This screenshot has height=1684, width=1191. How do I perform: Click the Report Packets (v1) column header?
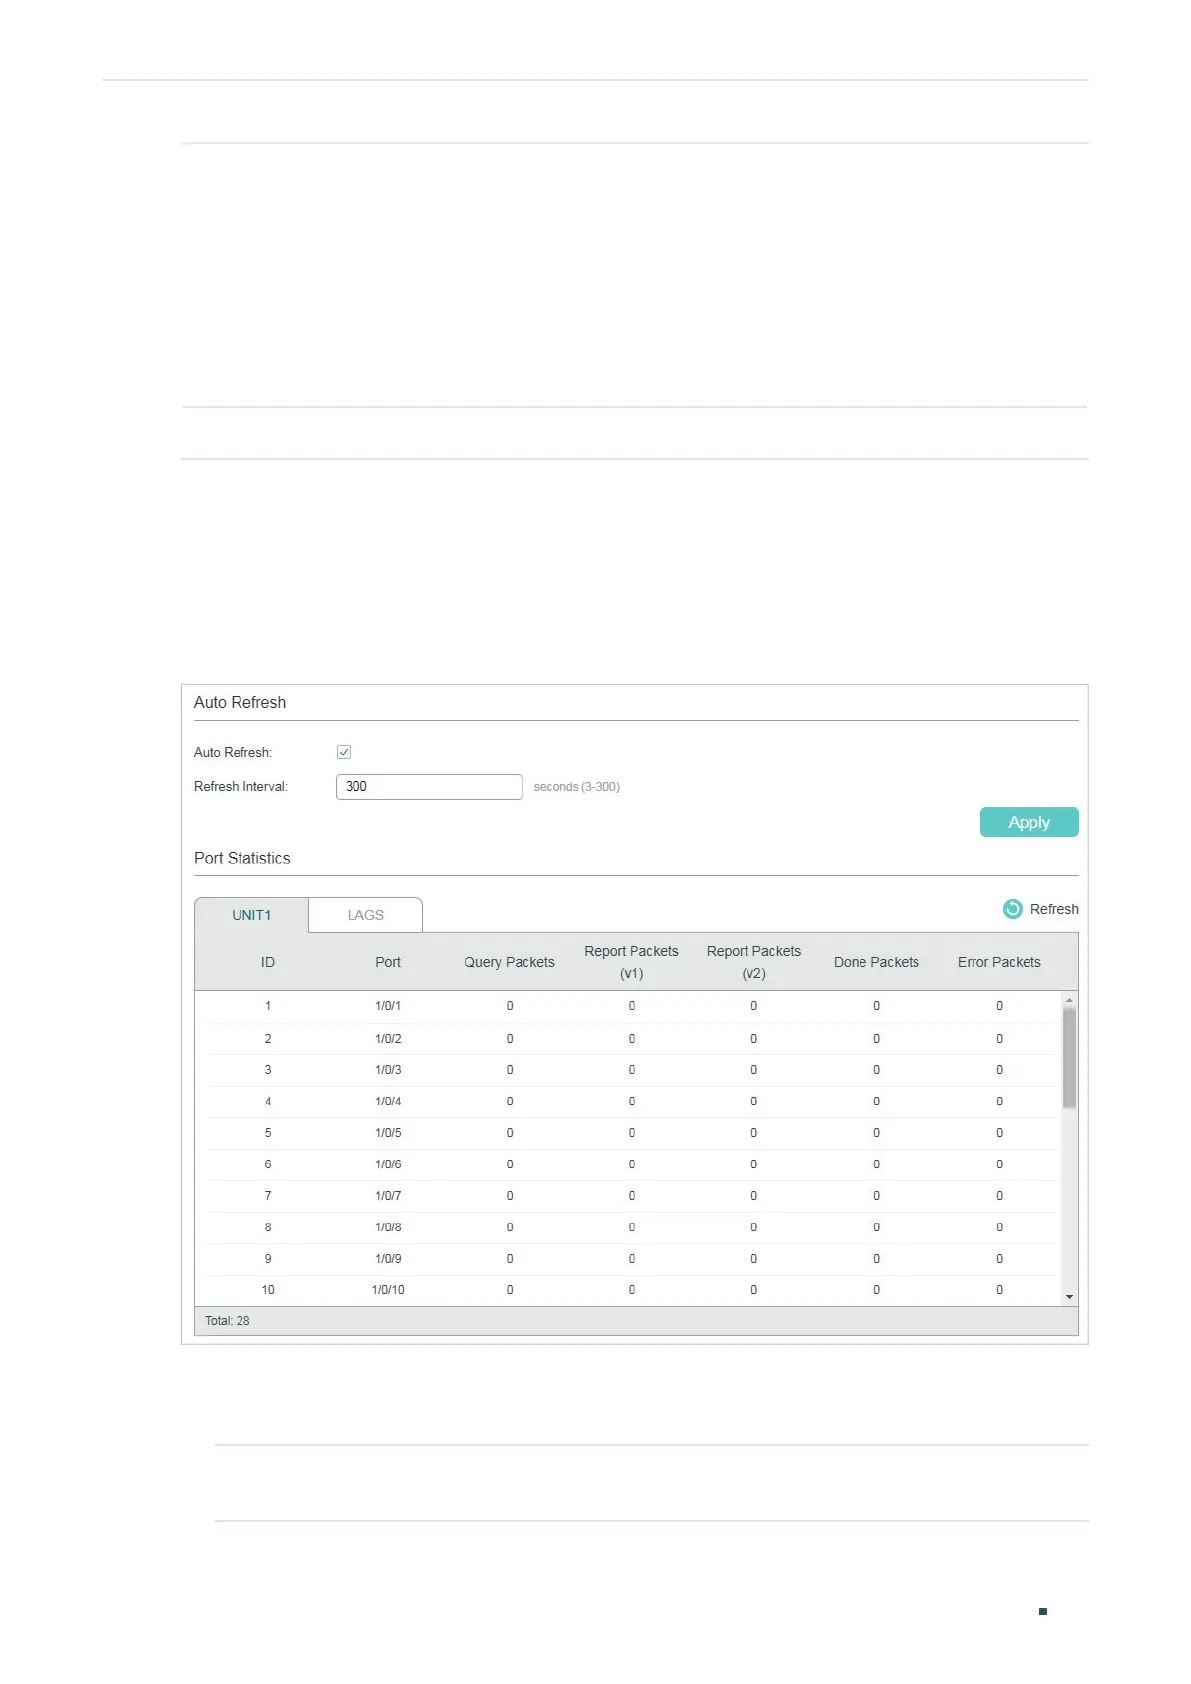[x=631, y=962]
